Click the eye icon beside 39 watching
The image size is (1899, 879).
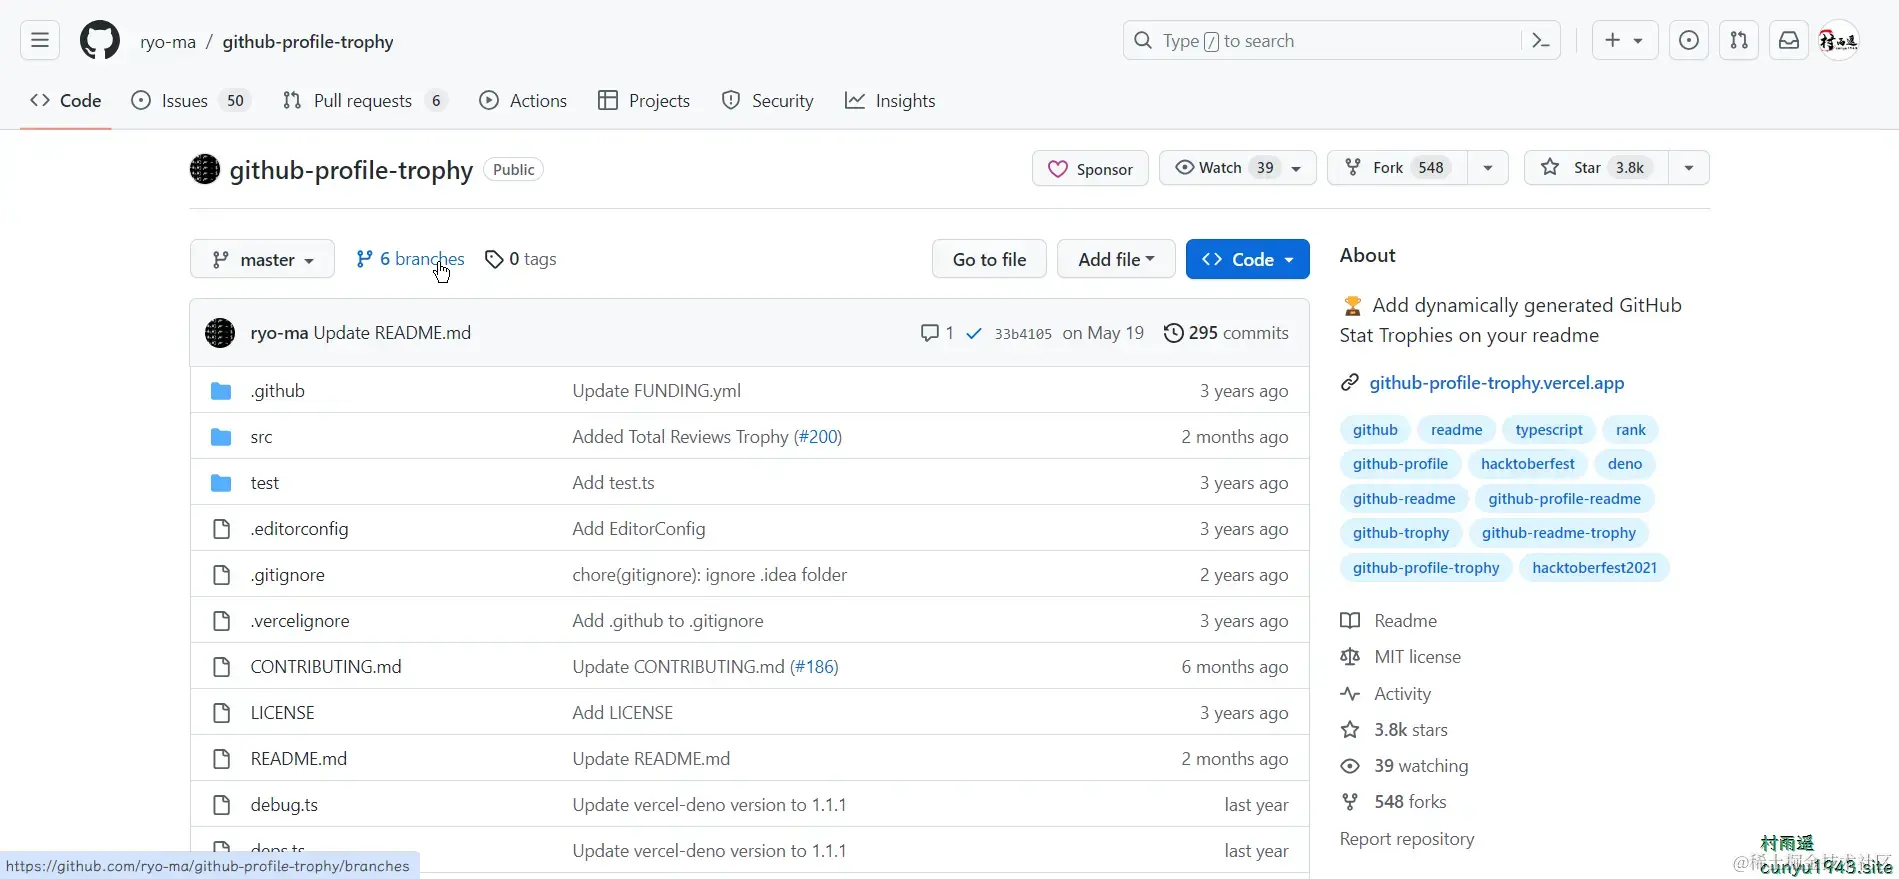[x=1350, y=766]
